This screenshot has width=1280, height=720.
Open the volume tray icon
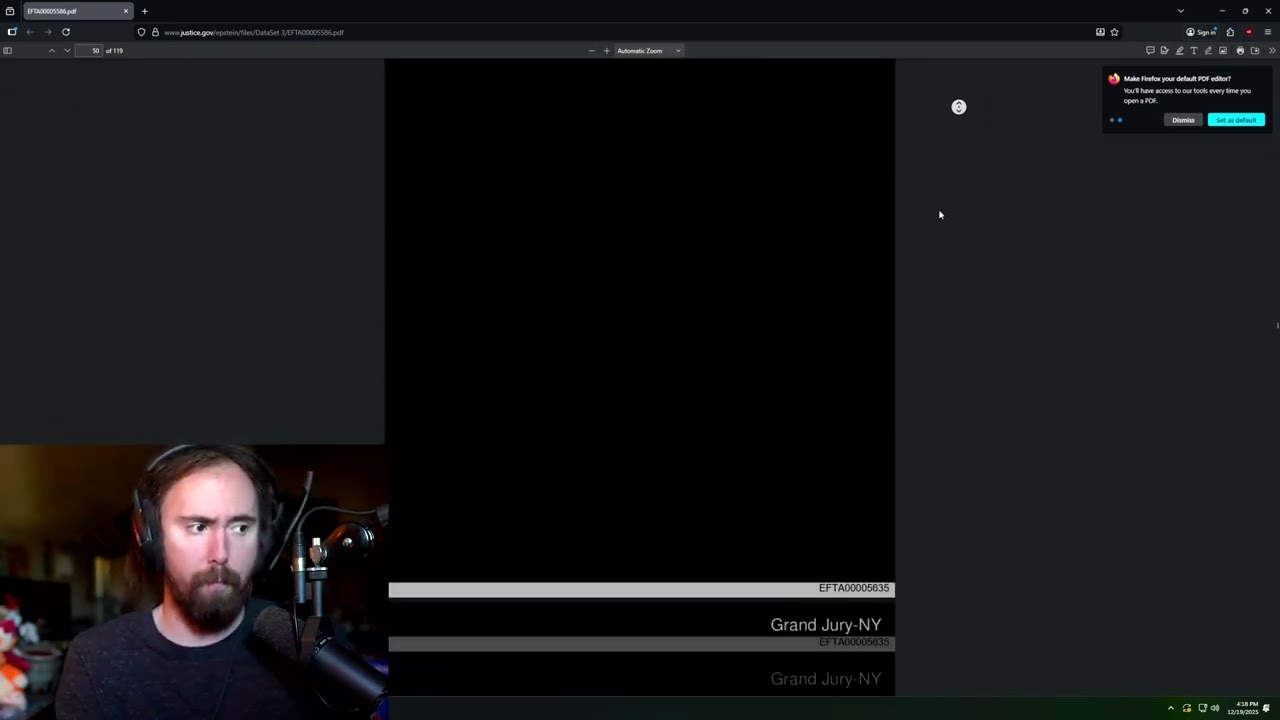coord(1215,708)
